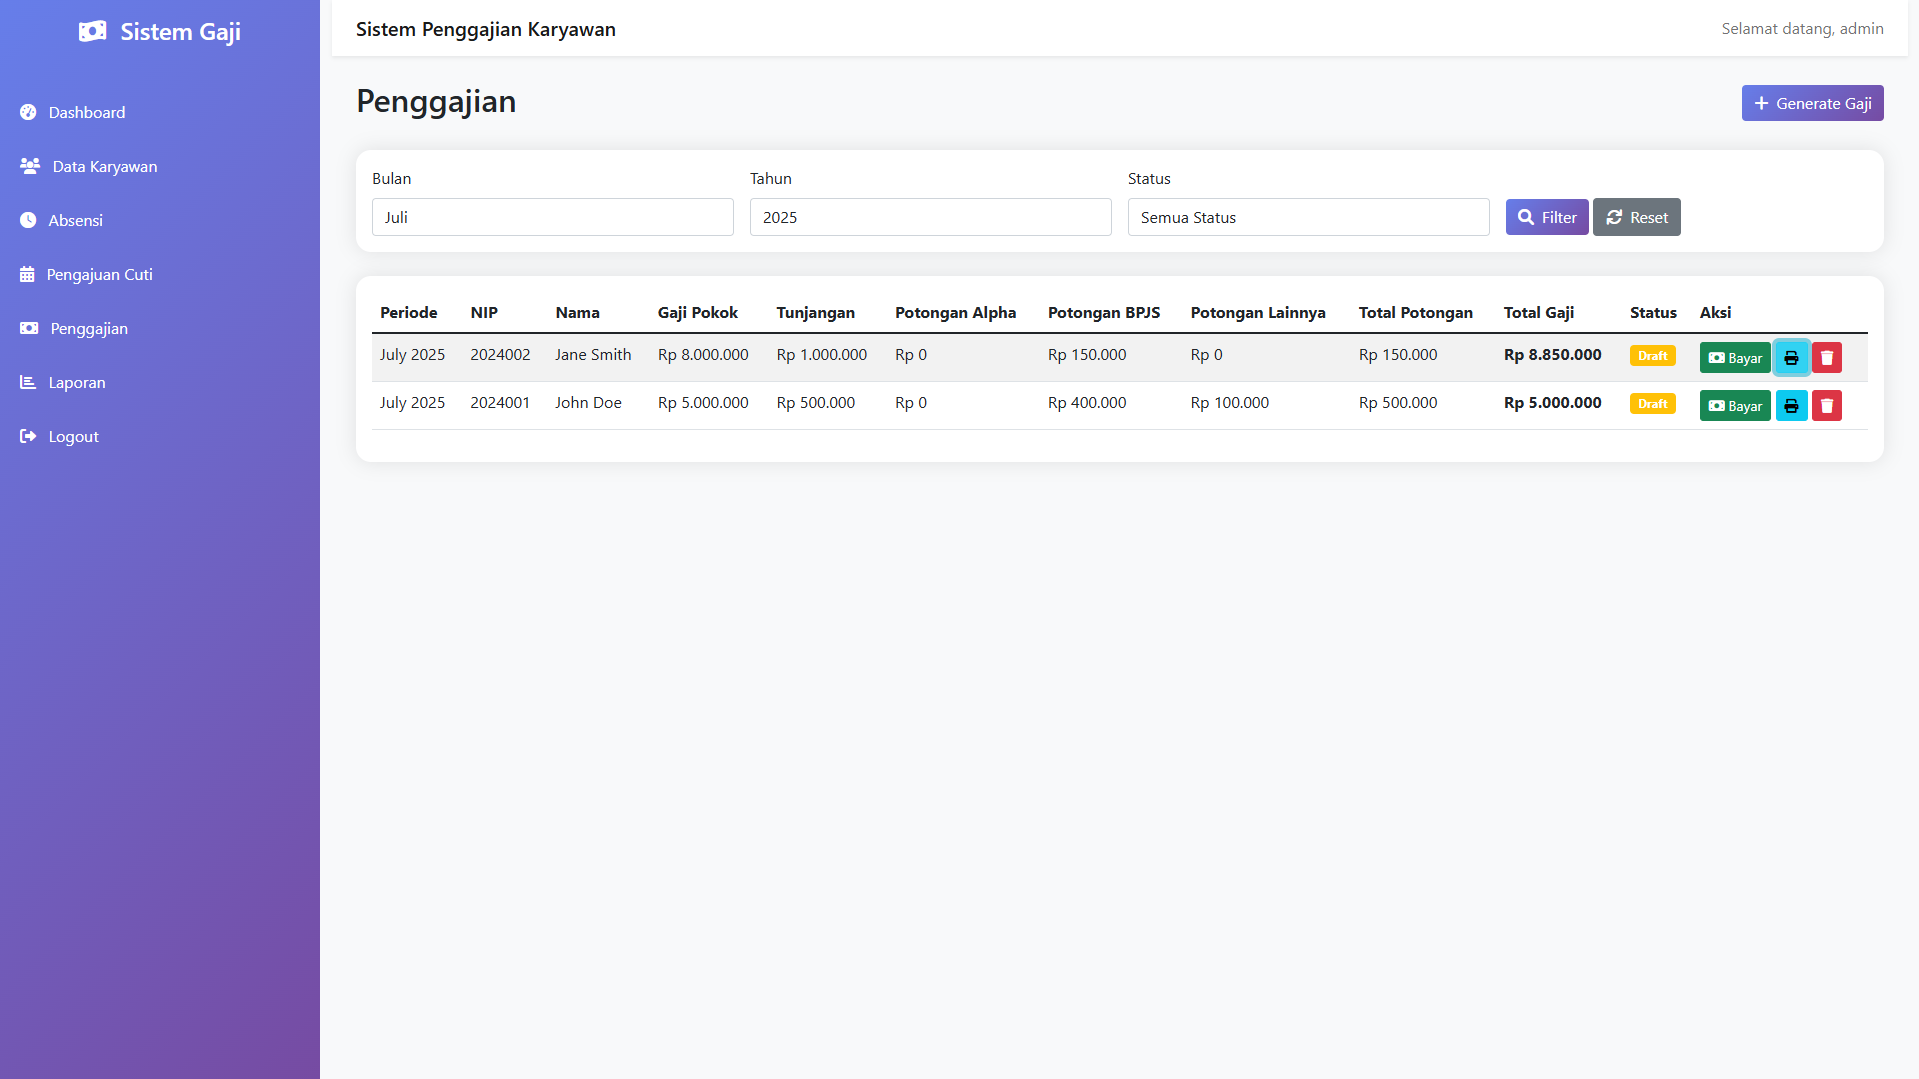Delete John Doe's payroll record
Image resolution: width=1919 pixels, height=1079 pixels.
(x=1826, y=406)
